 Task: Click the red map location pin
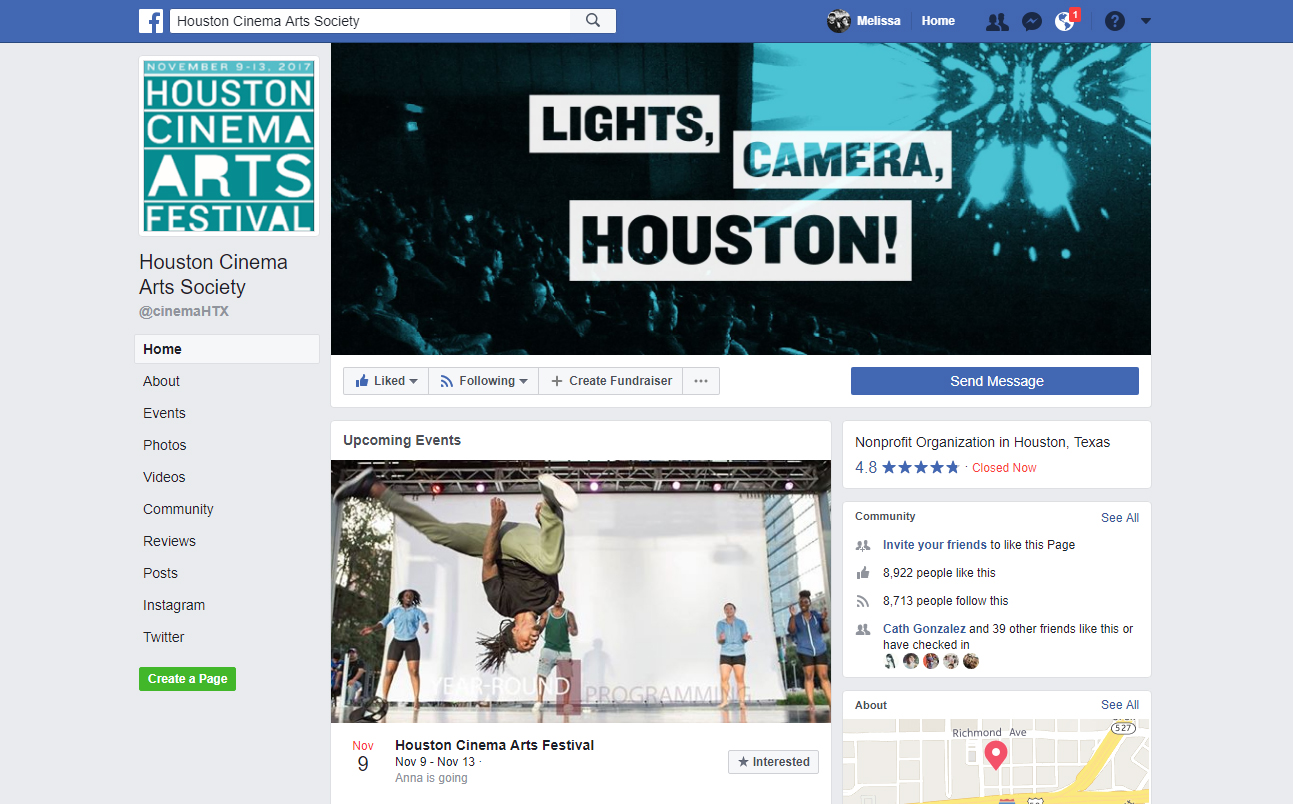[995, 755]
